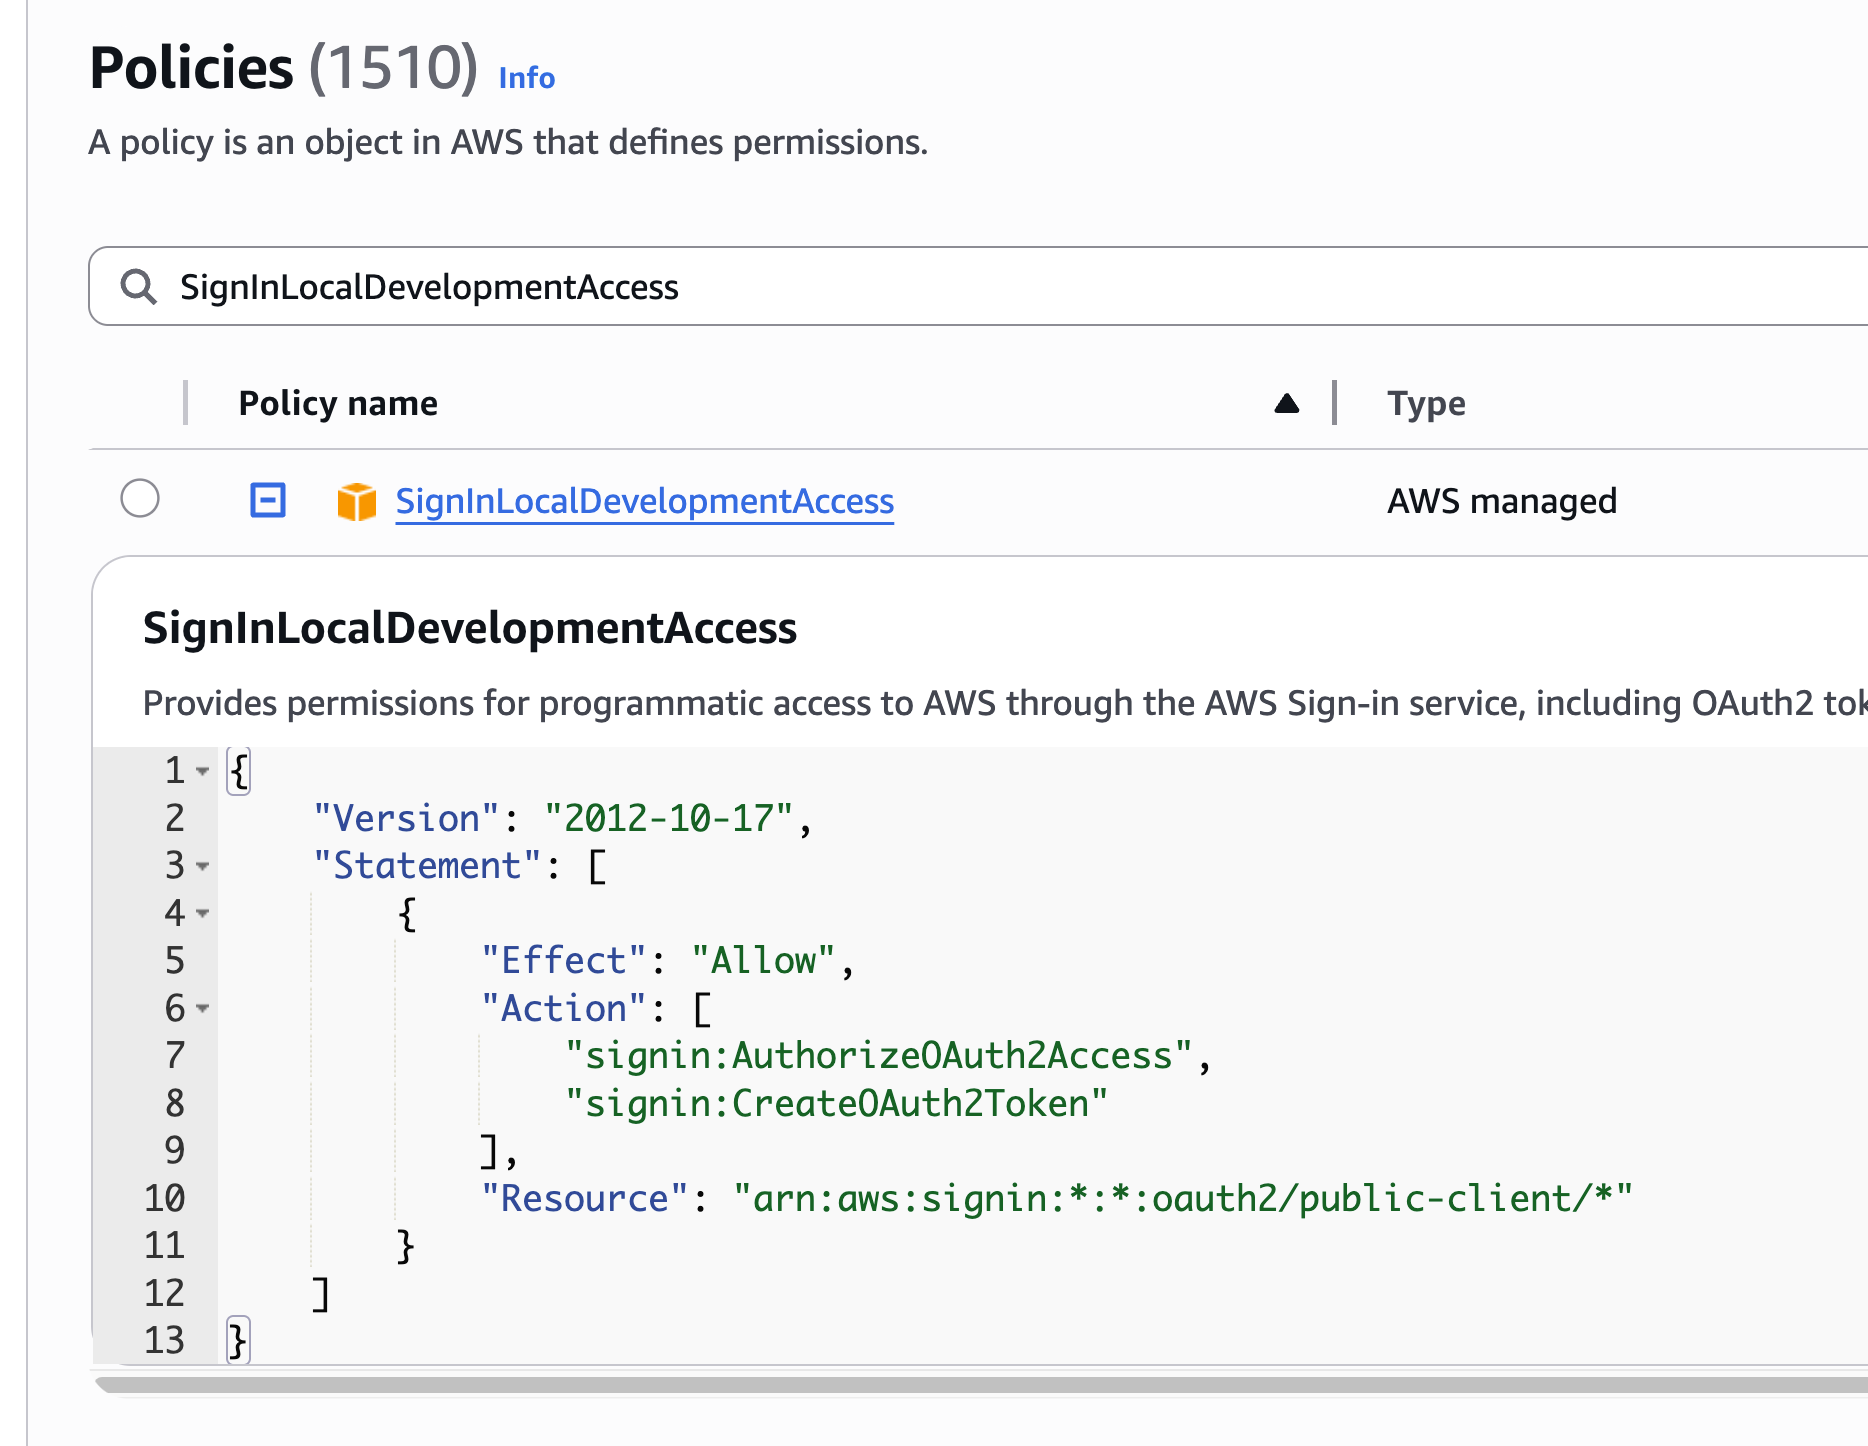Click the orange AWS managed policy icon
Screen dimensions: 1868x1446
(x=357, y=501)
